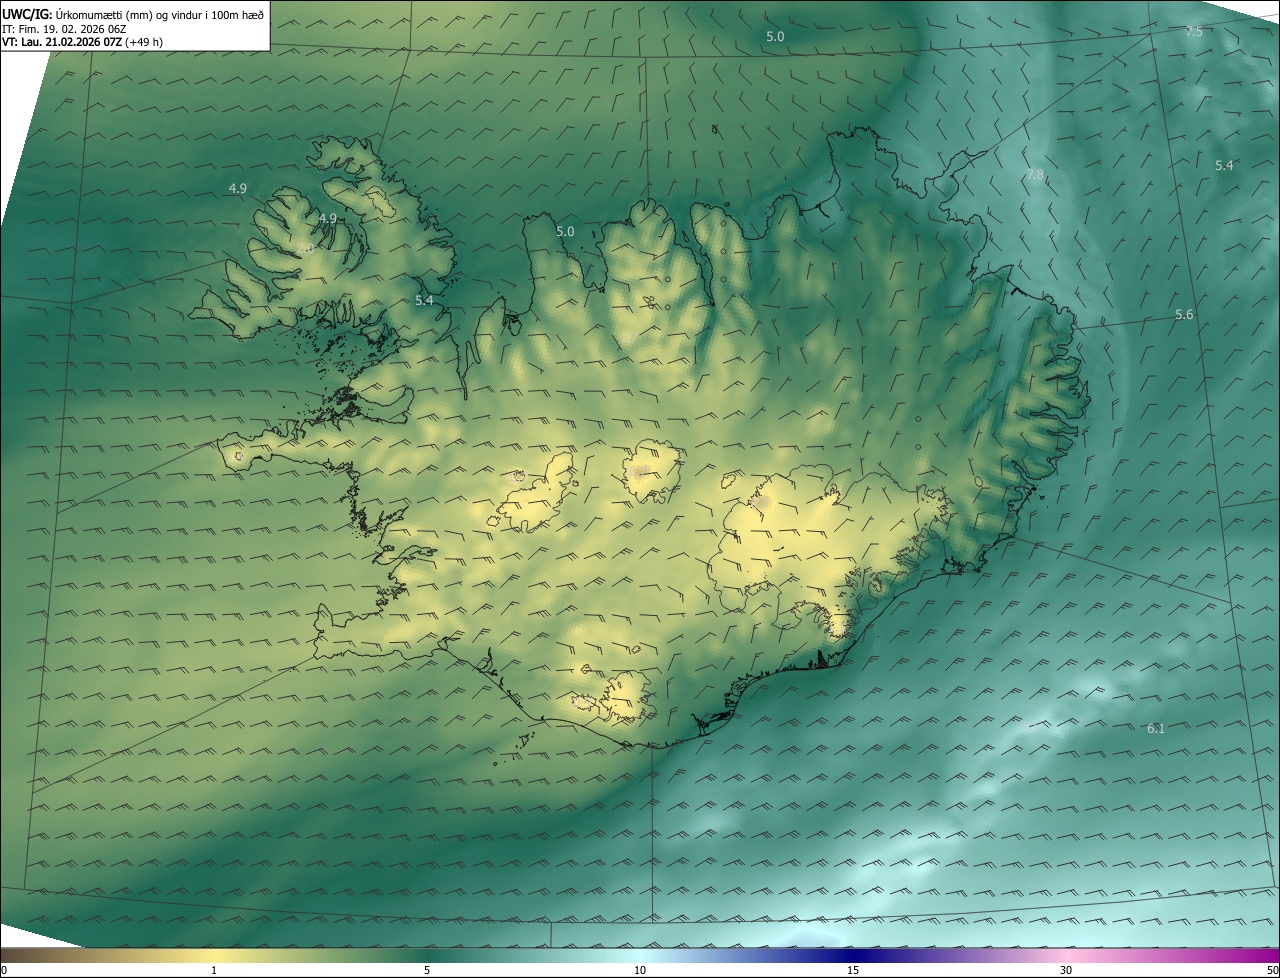
Task: Click the 6.1 value label over the southeast sea
Action: click(x=1156, y=729)
